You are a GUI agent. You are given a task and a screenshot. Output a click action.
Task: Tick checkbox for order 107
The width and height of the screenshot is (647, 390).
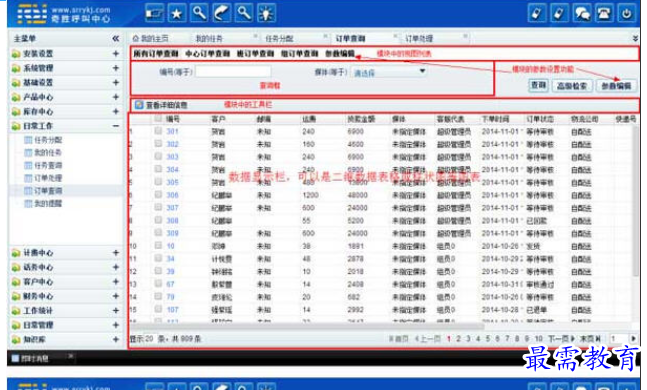158,309
